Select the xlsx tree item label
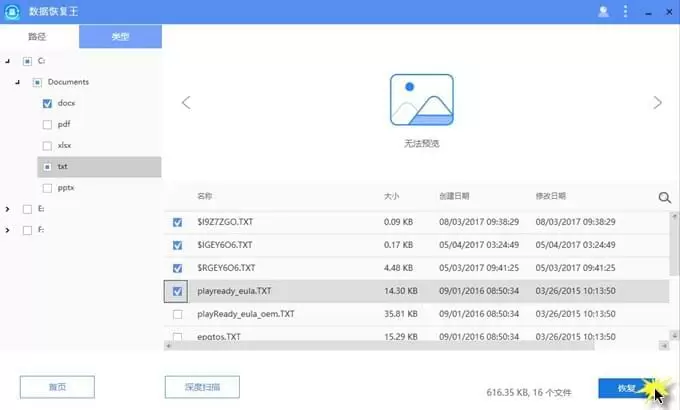The height and width of the screenshot is (410, 680). pos(64,145)
